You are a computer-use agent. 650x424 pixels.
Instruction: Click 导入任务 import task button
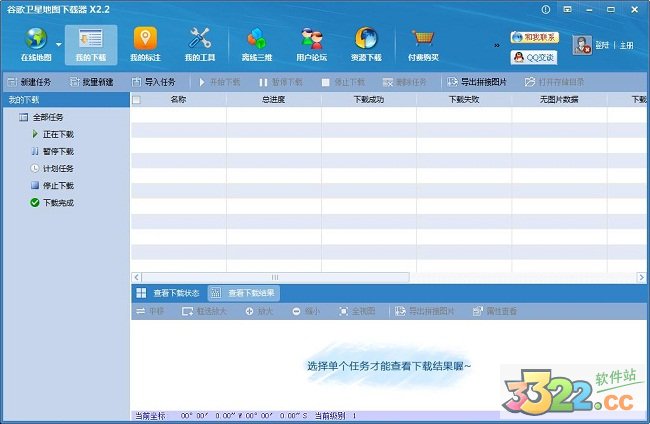click(x=154, y=82)
